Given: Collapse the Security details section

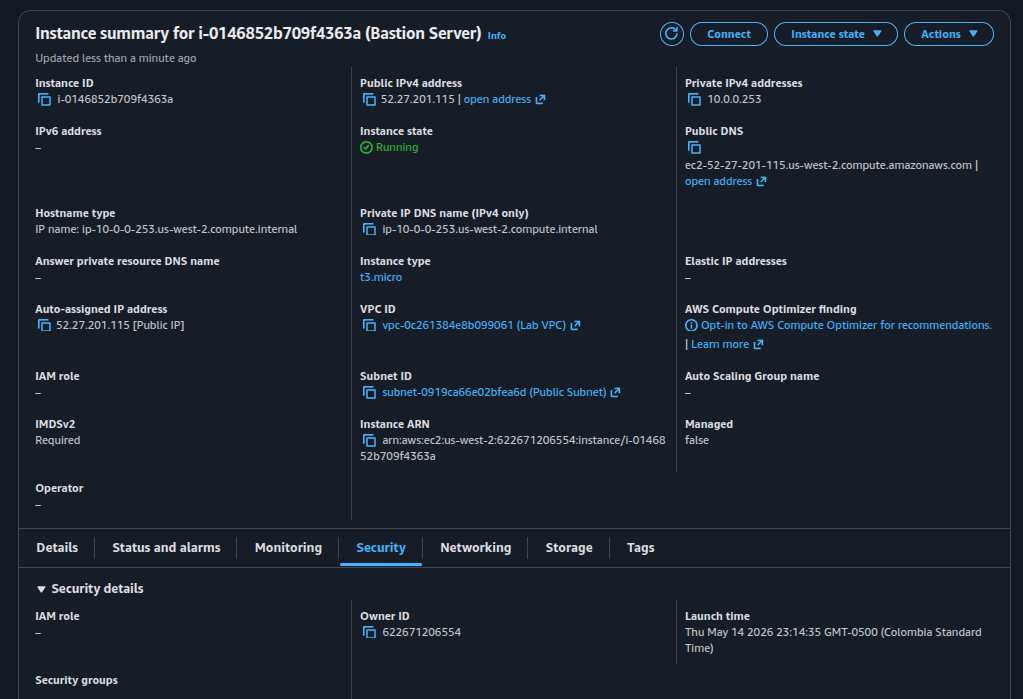Looking at the screenshot, I should [41, 589].
